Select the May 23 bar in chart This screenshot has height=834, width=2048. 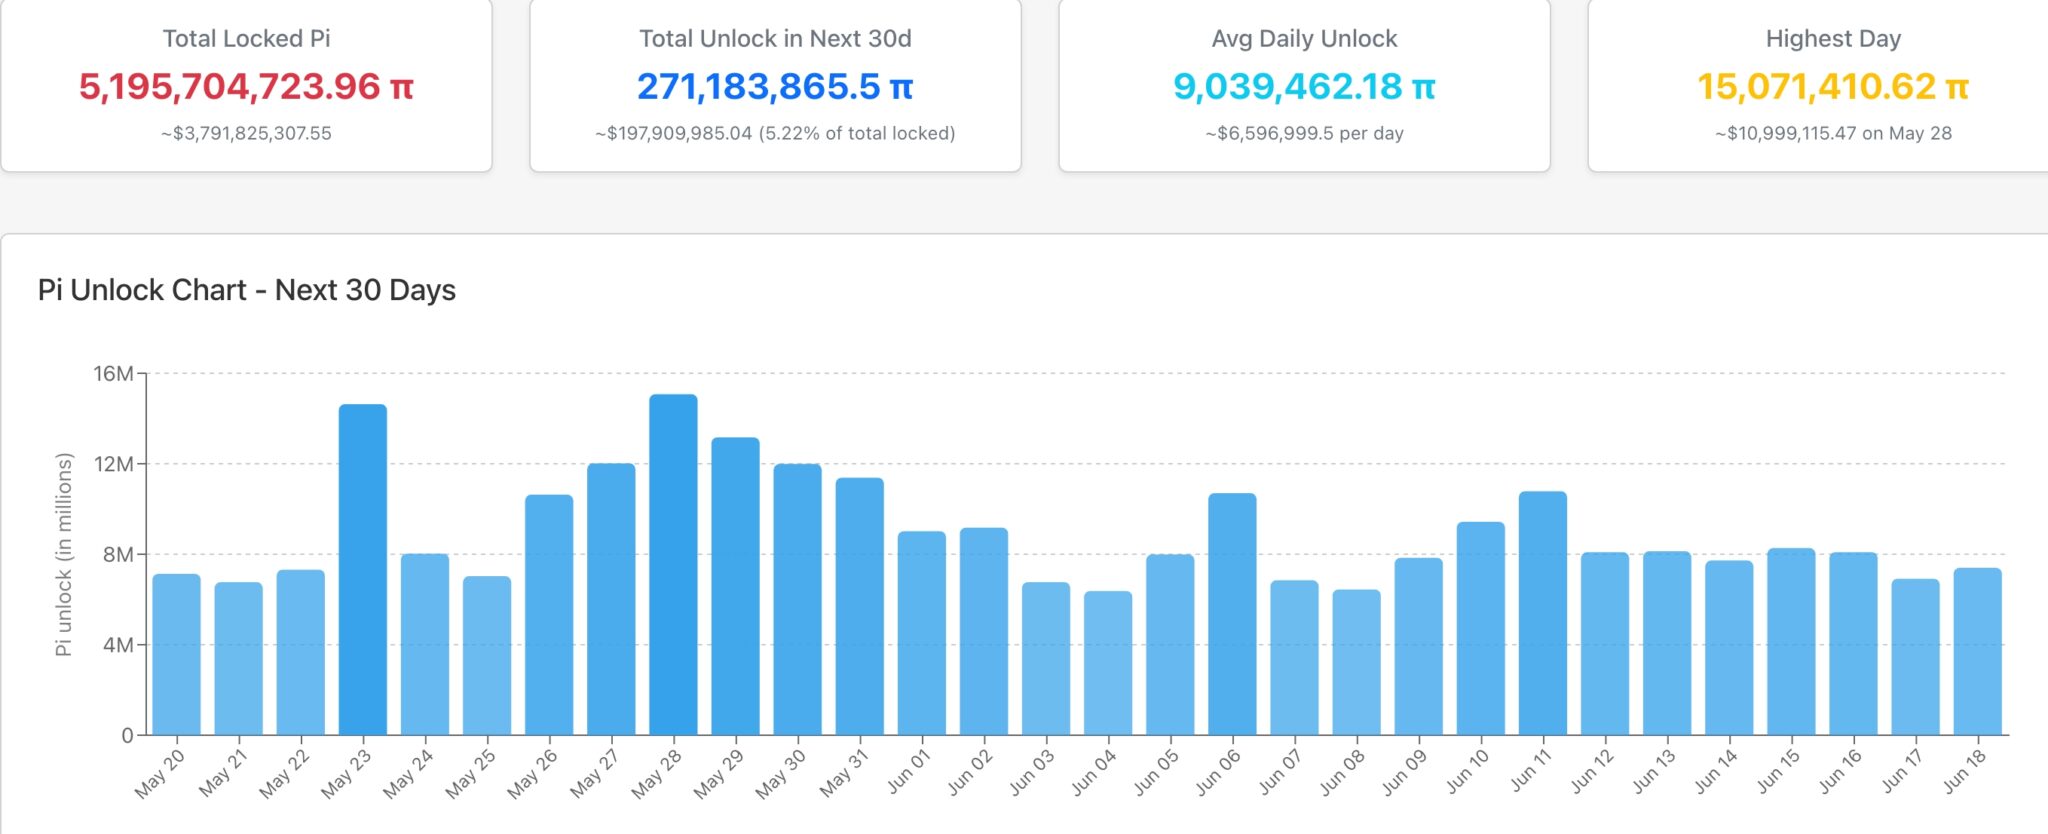(363, 570)
